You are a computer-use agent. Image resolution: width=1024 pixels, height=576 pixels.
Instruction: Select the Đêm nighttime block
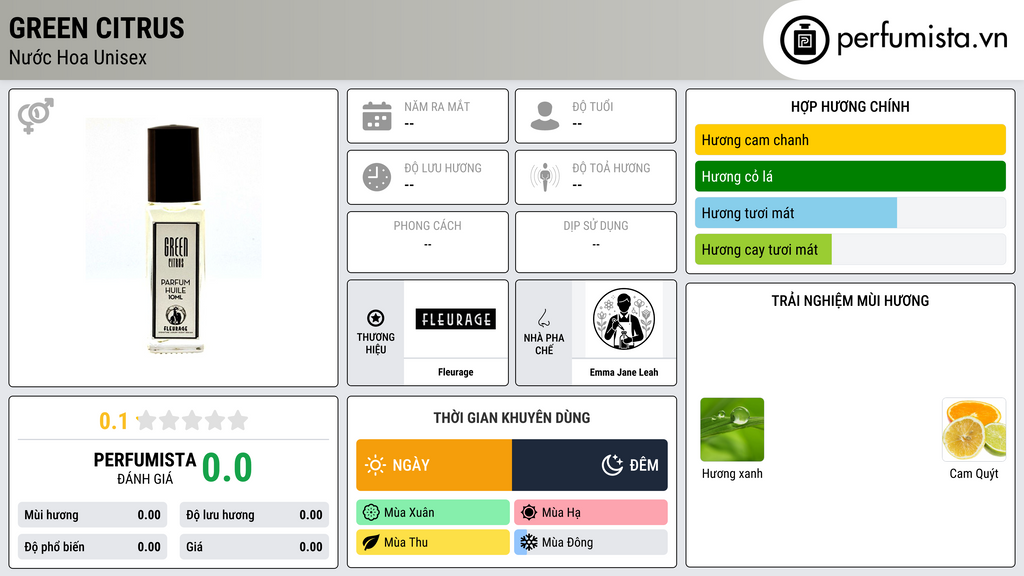[590, 465]
